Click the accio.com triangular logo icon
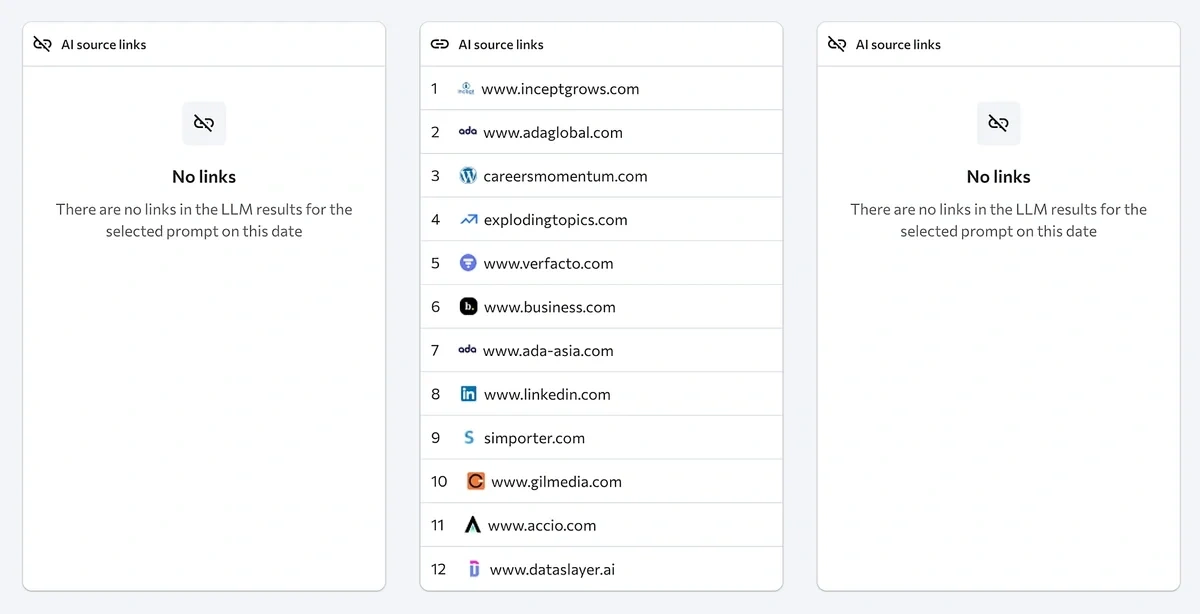The height and width of the screenshot is (614, 1200). (473, 525)
